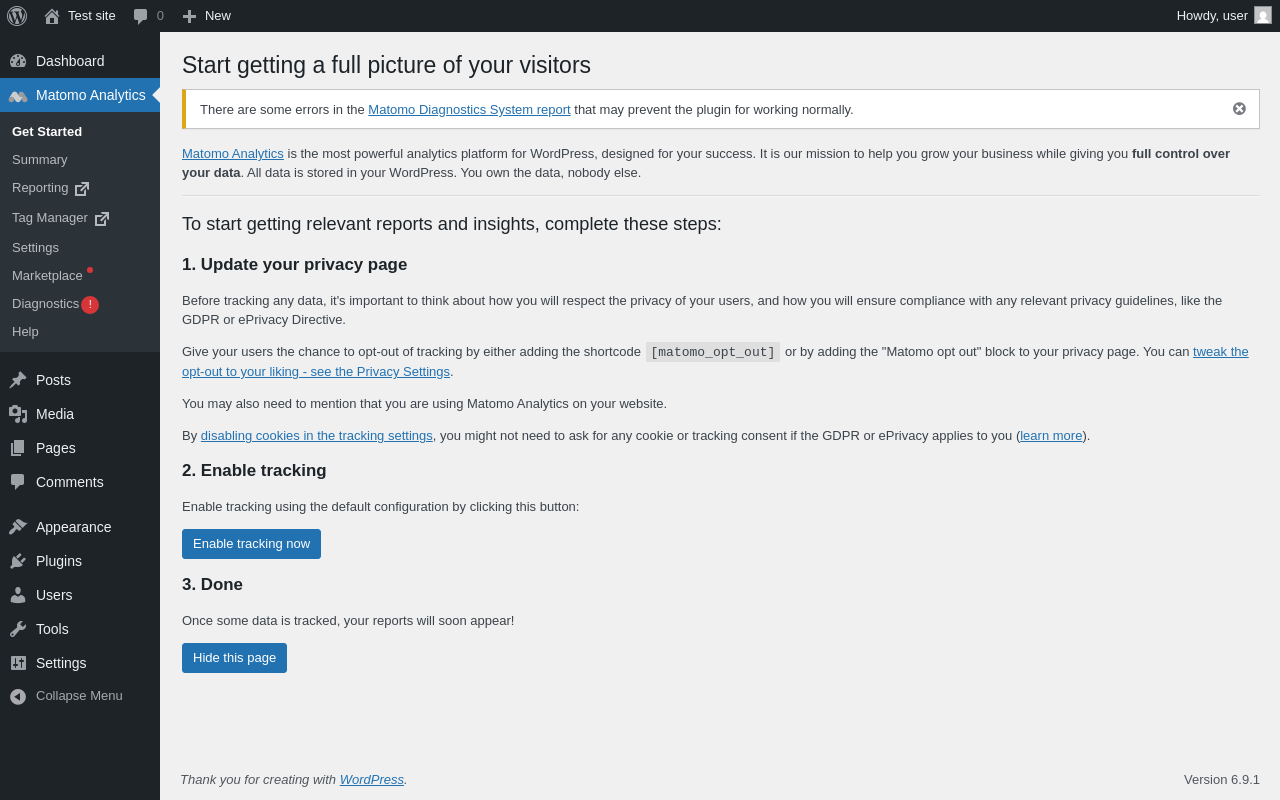The width and height of the screenshot is (1280, 800).
Task: Open Reporting external link in sidebar
Action: [50, 188]
